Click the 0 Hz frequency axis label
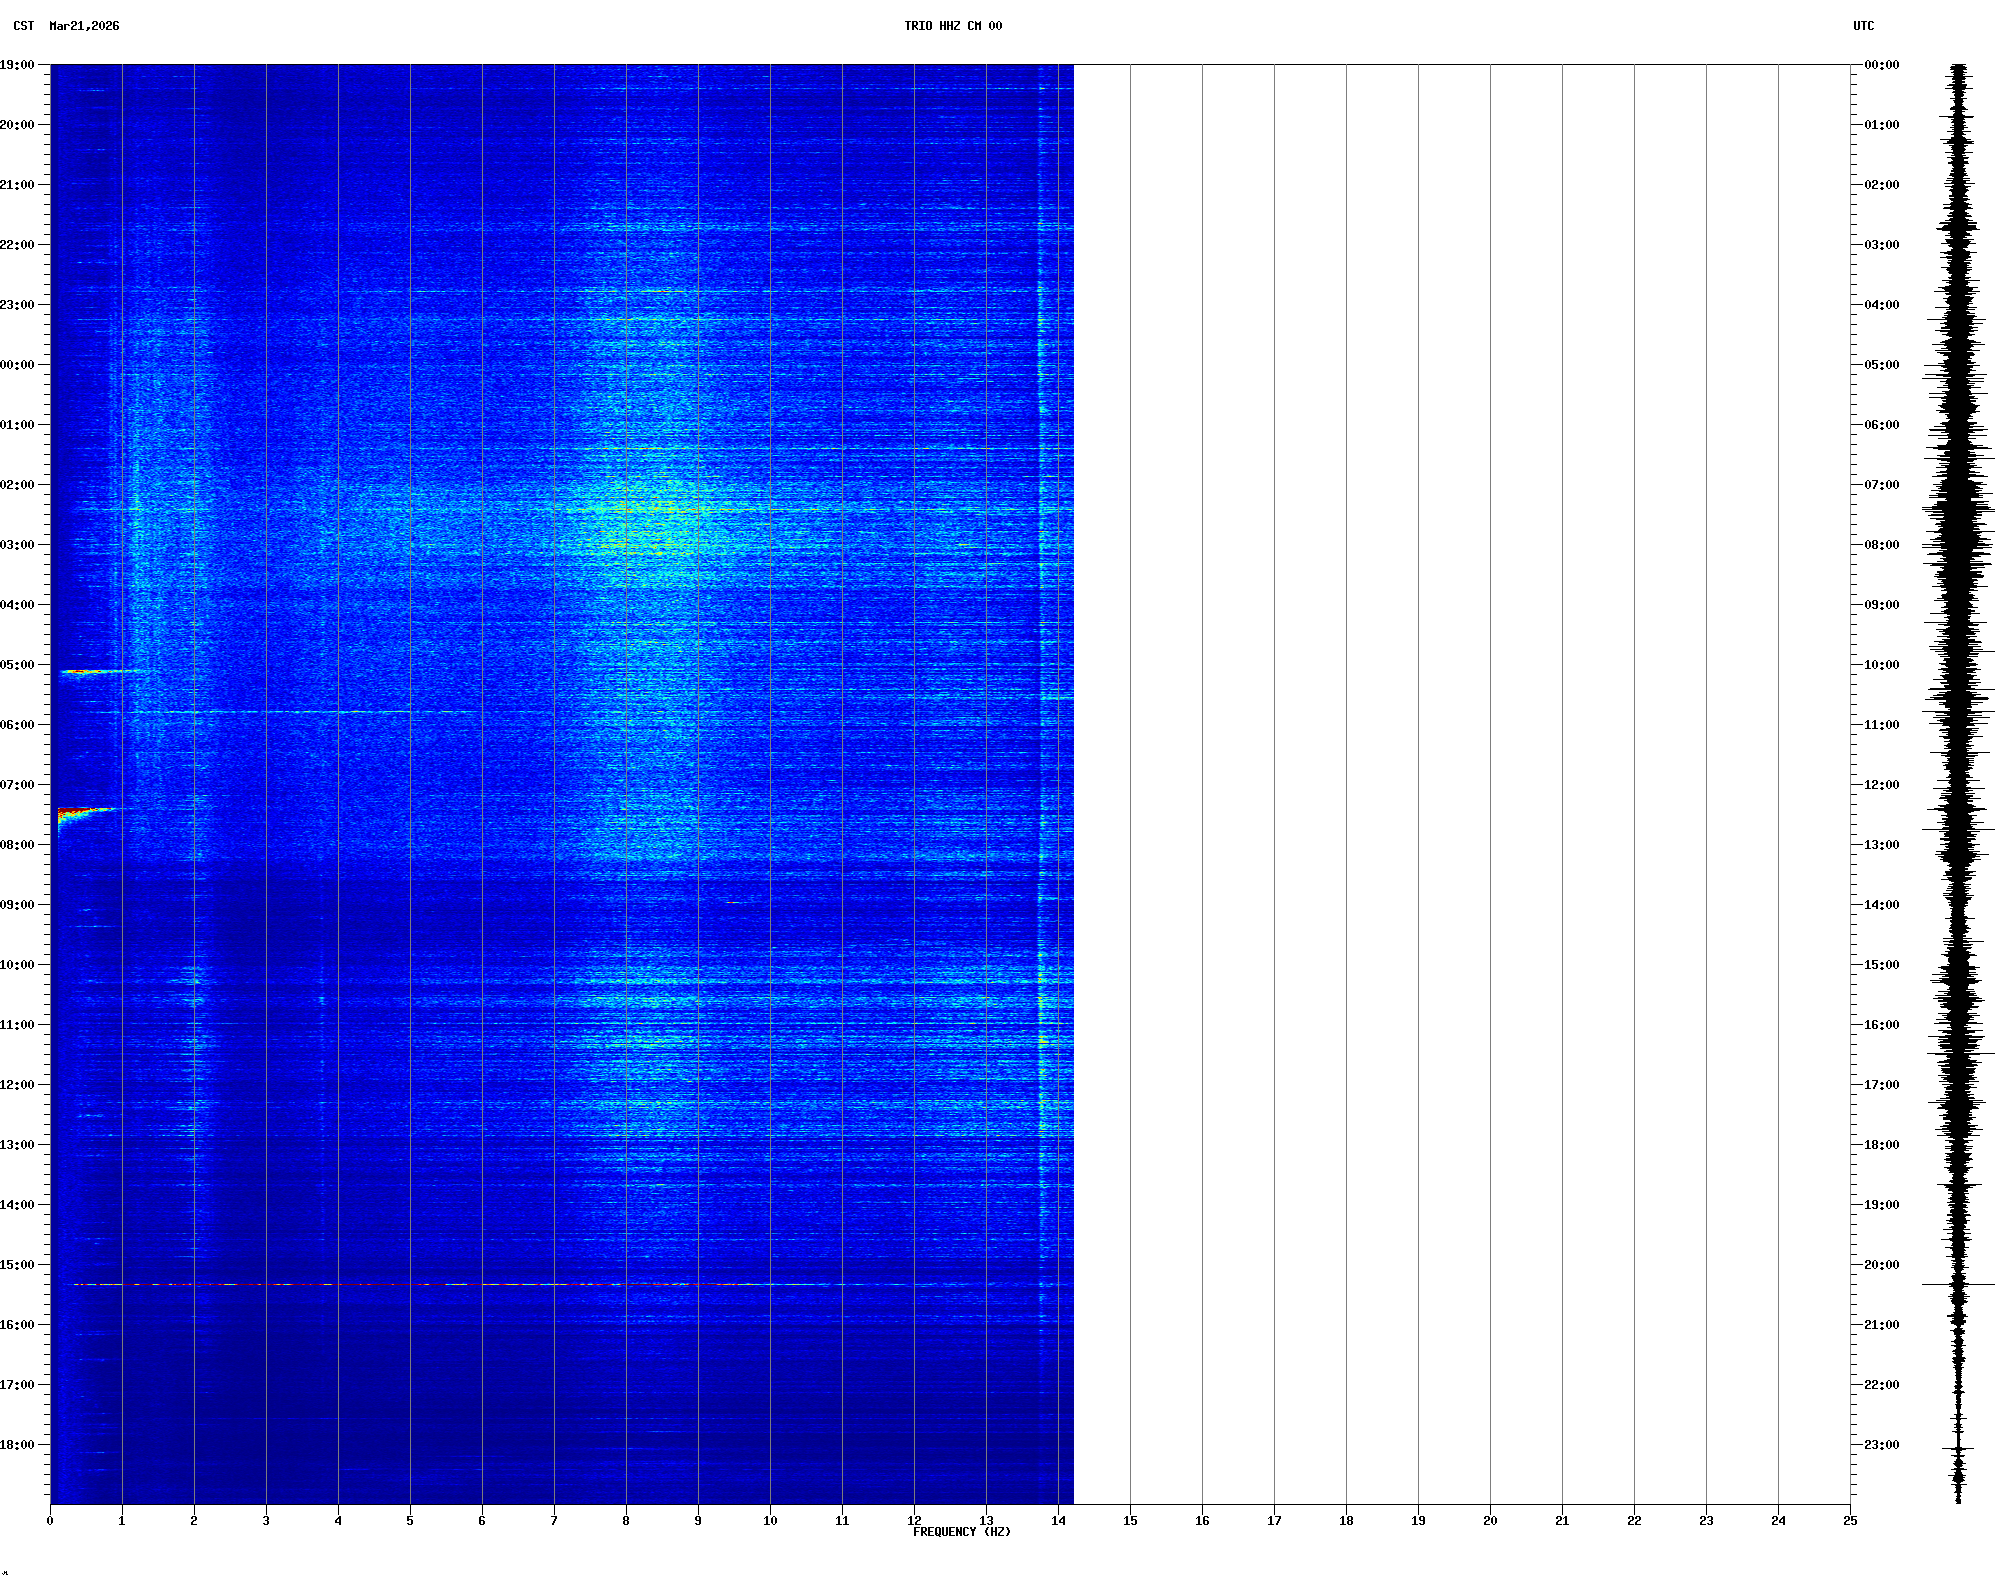Image resolution: width=2002 pixels, height=1584 pixels. click(50, 1521)
